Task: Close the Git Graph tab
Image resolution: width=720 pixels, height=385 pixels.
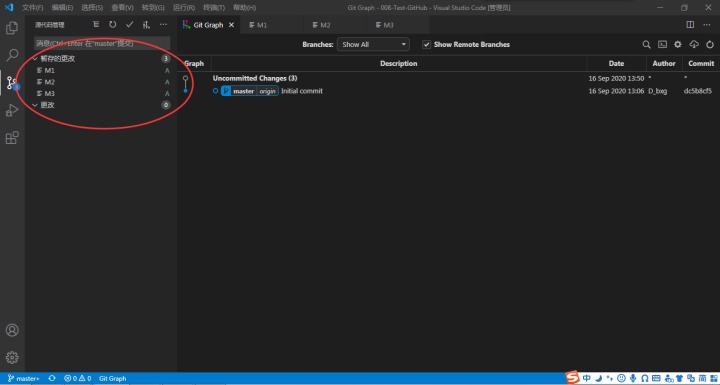Action: tap(231, 25)
